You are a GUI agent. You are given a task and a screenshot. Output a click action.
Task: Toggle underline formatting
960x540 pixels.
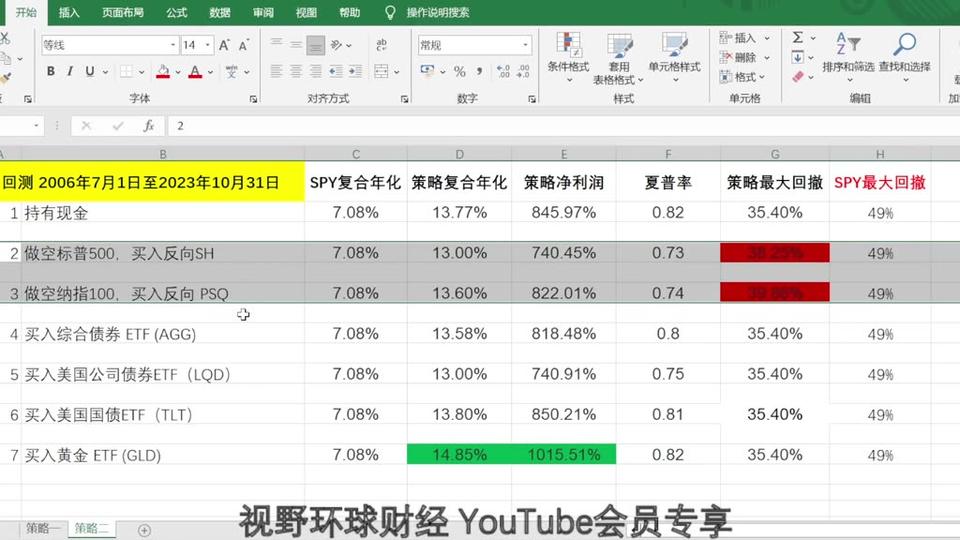89,72
